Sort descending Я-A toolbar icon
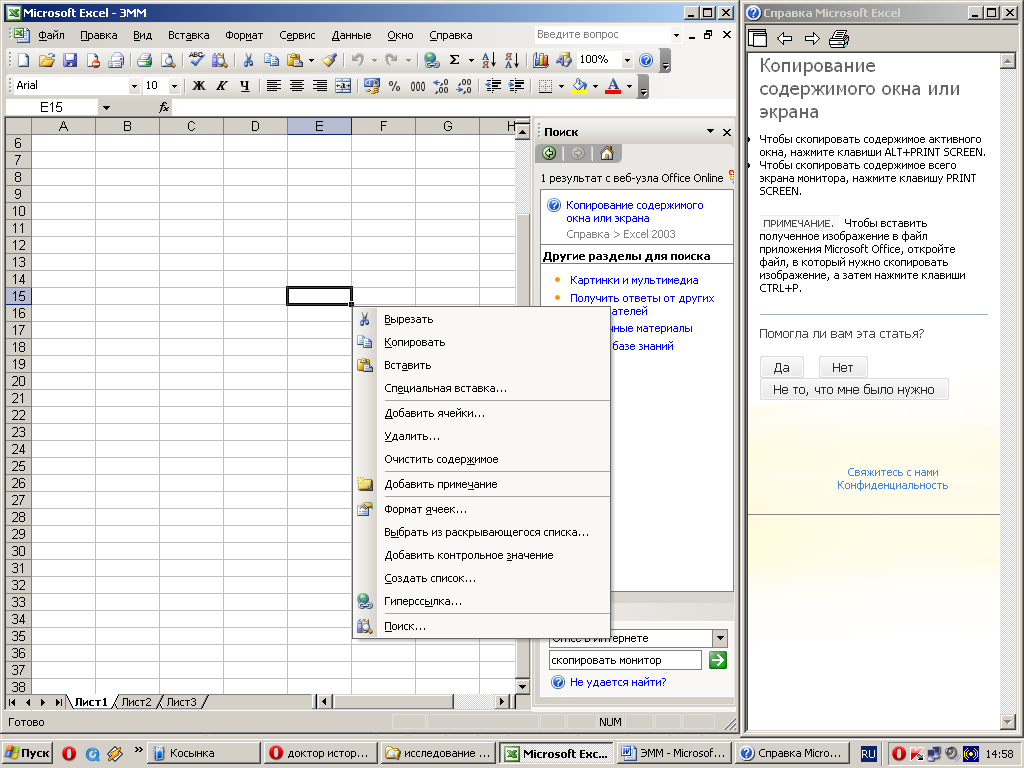Screen dimensions: 1024x768 512,60
